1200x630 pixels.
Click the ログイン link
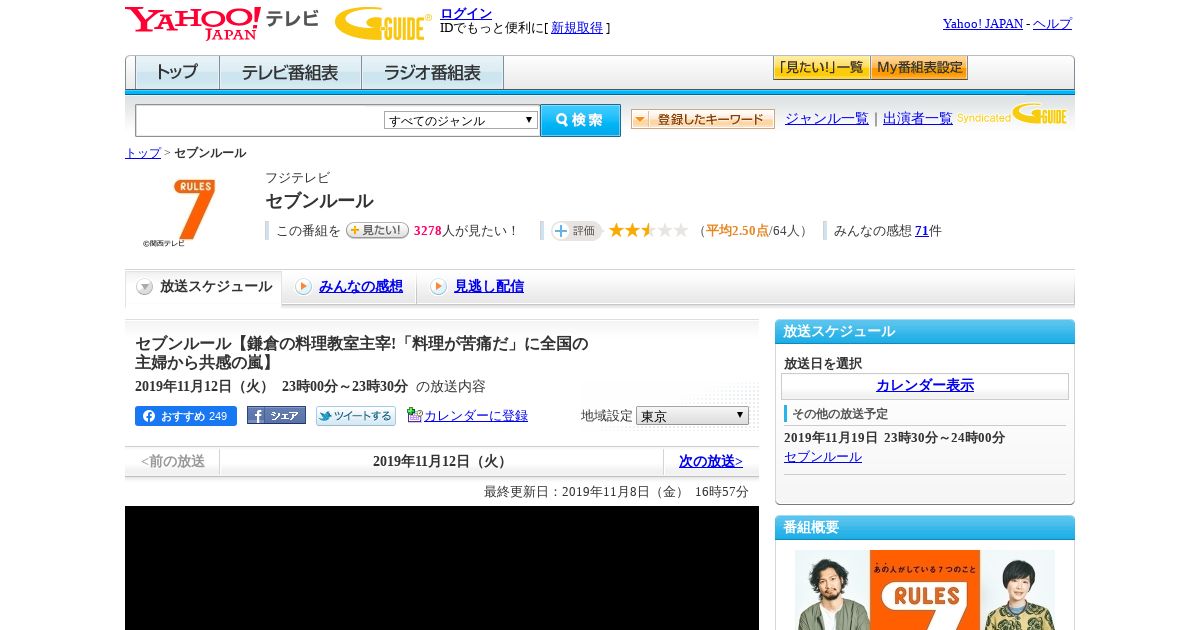466,13
